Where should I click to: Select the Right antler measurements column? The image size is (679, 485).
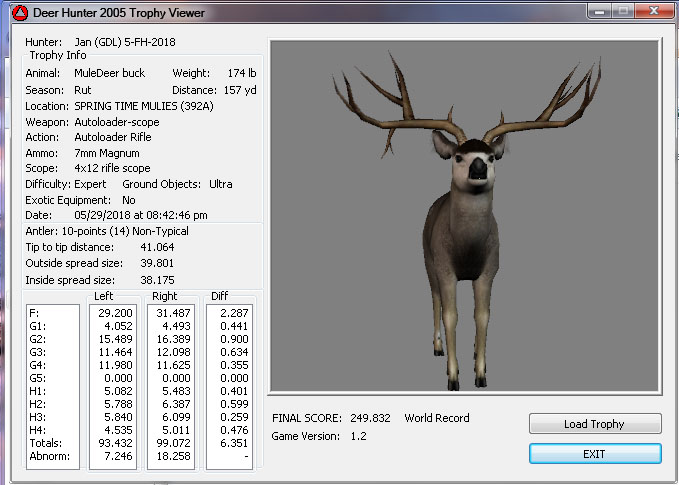click(170, 385)
